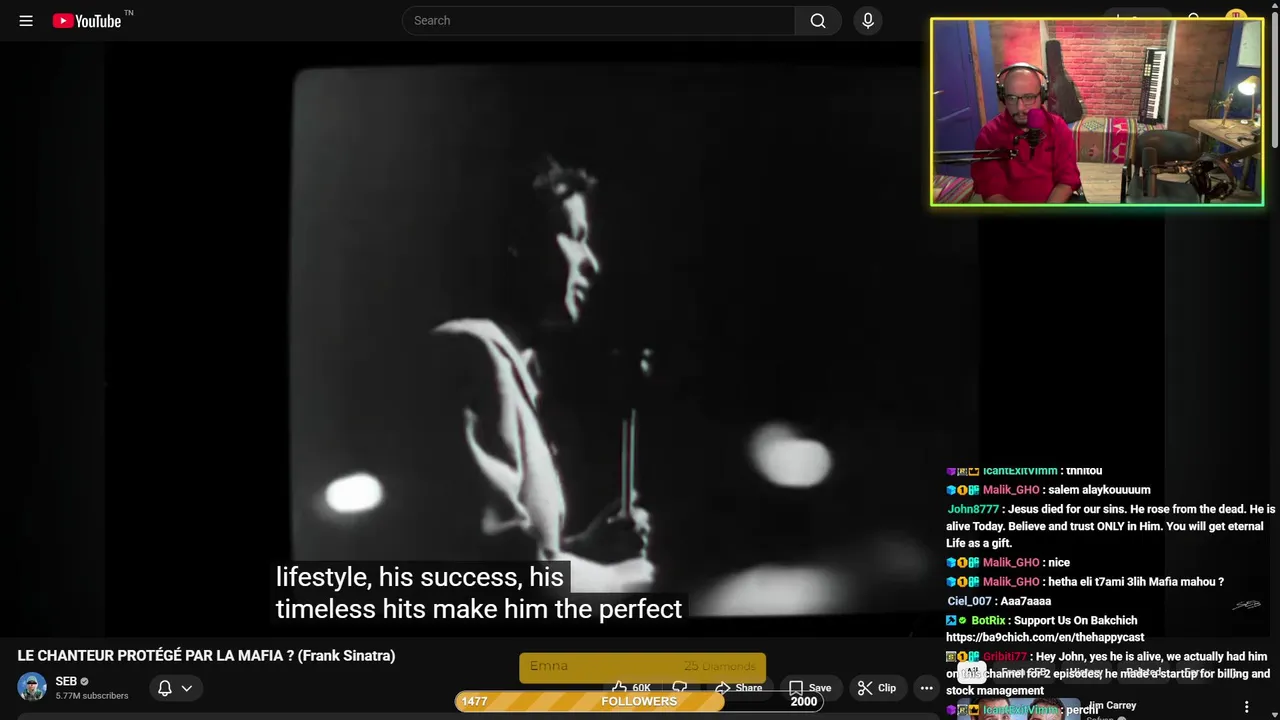Click the BotRix chat username
Image resolution: width=1280 pixels, height=720 pixels.
[988, 620]
